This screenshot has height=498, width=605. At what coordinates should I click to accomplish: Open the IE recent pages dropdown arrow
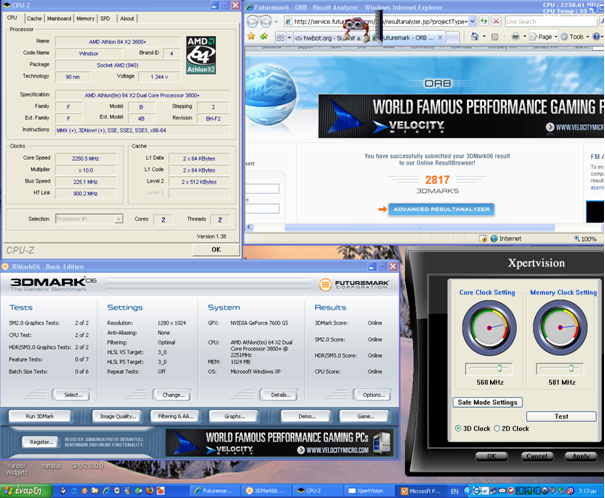276,22
